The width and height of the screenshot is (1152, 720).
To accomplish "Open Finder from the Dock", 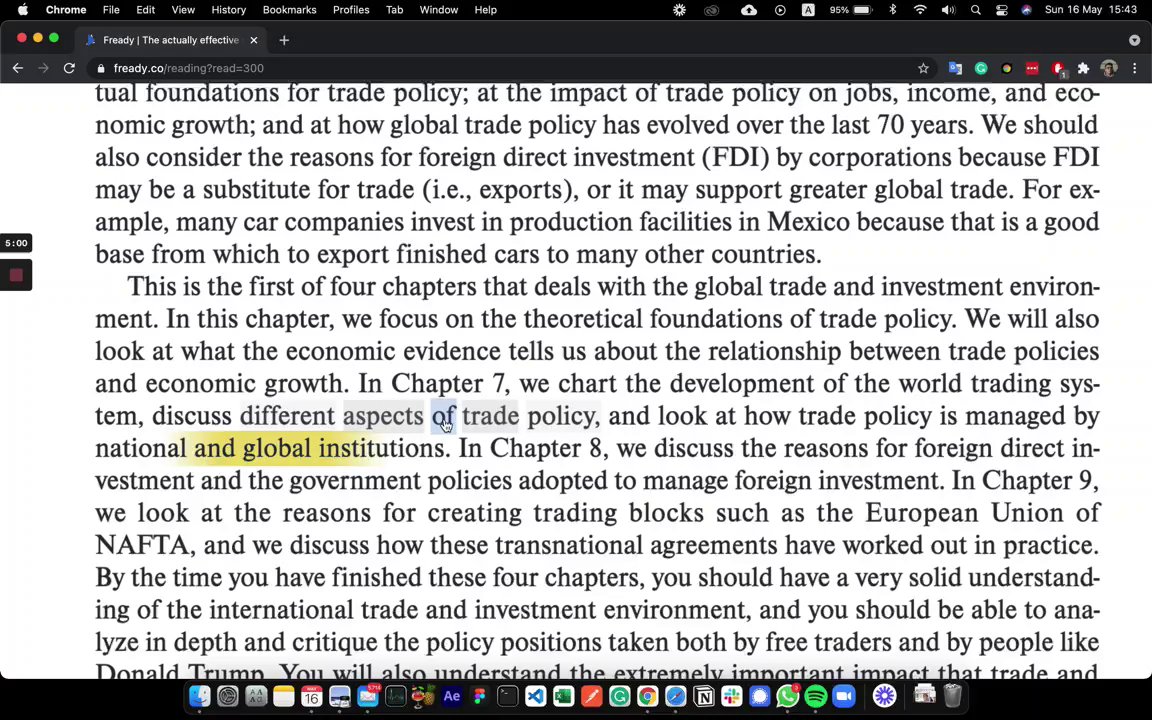I will 199,696.
